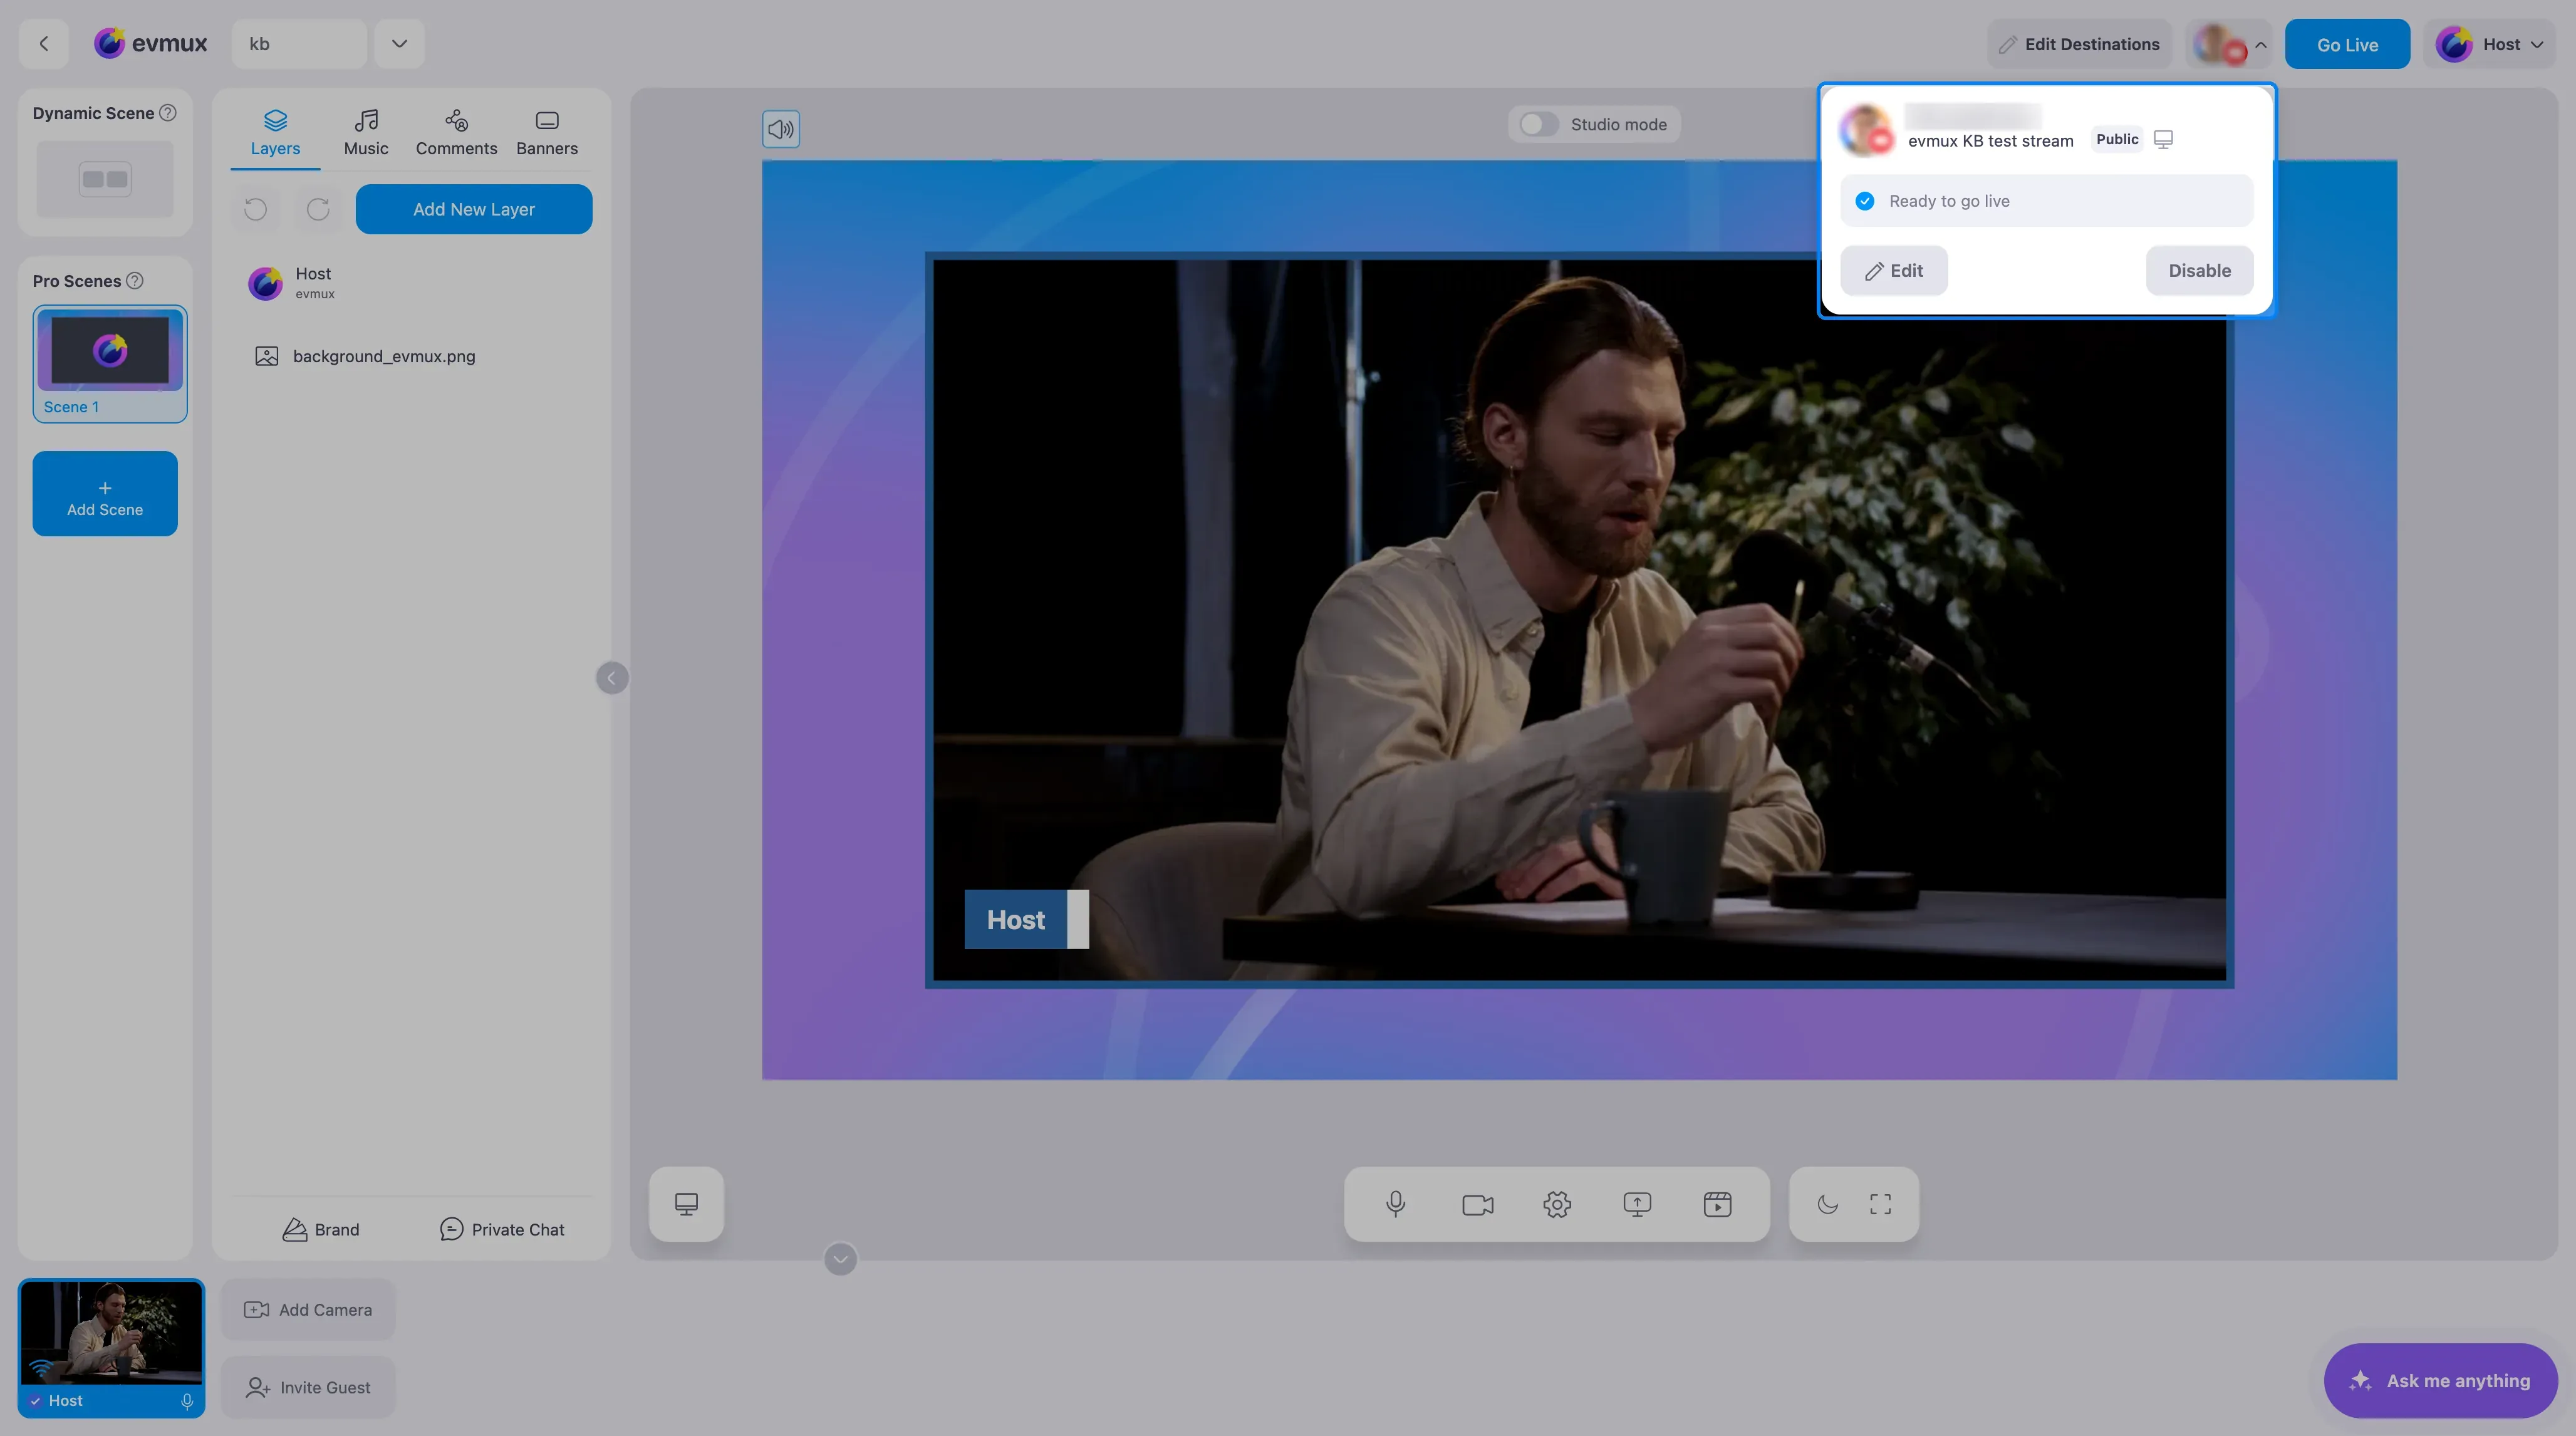Open the media player window icon
The height and width of the screenshot is (1436, 2576).
[1717, 1204]
